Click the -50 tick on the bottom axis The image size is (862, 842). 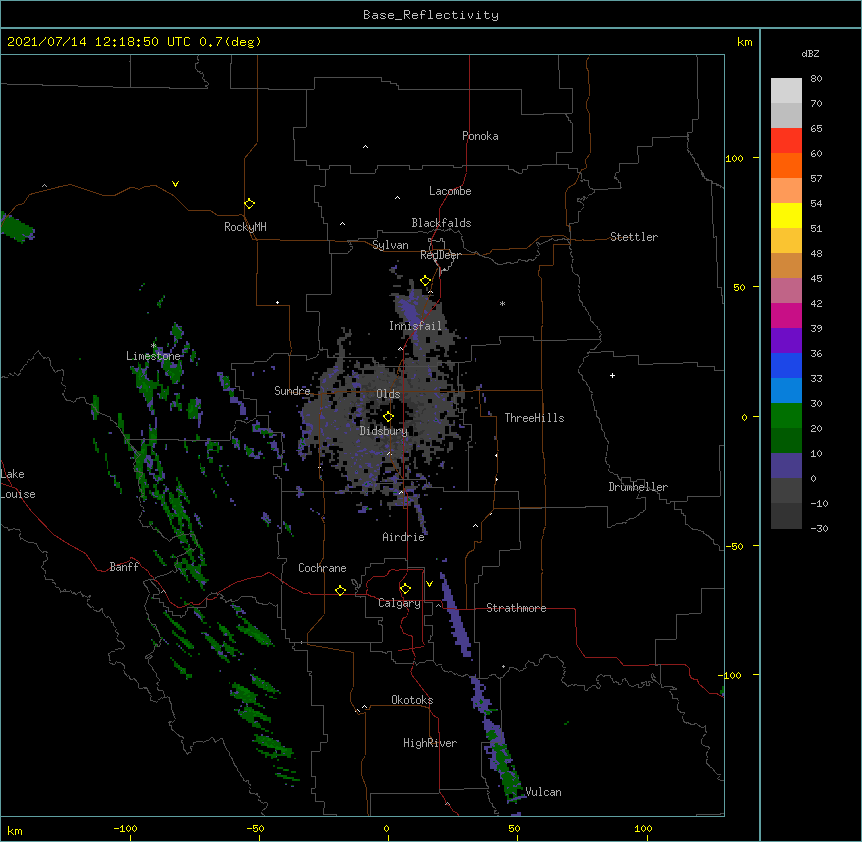click(x=255, y=828)
